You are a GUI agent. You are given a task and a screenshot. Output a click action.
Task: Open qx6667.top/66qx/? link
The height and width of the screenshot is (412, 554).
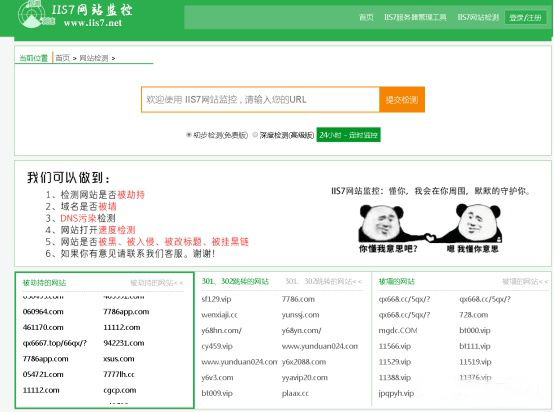(x=55, y=343)
